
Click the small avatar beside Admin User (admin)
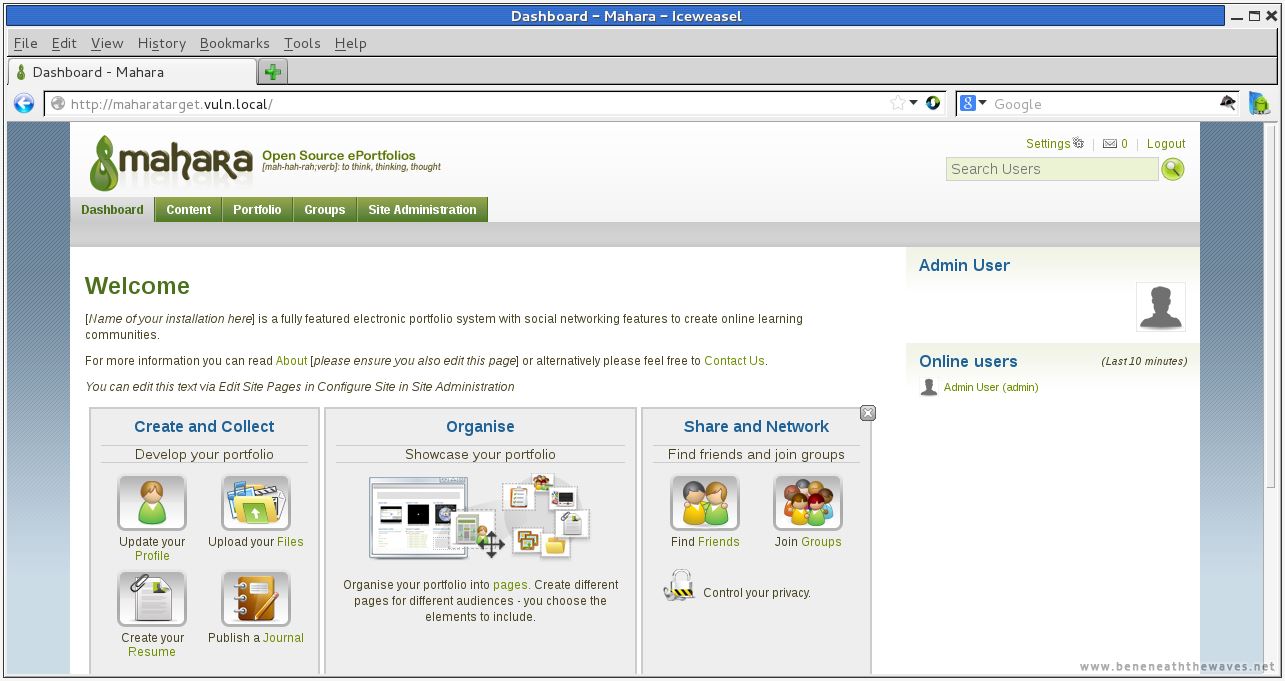point(929,387)
